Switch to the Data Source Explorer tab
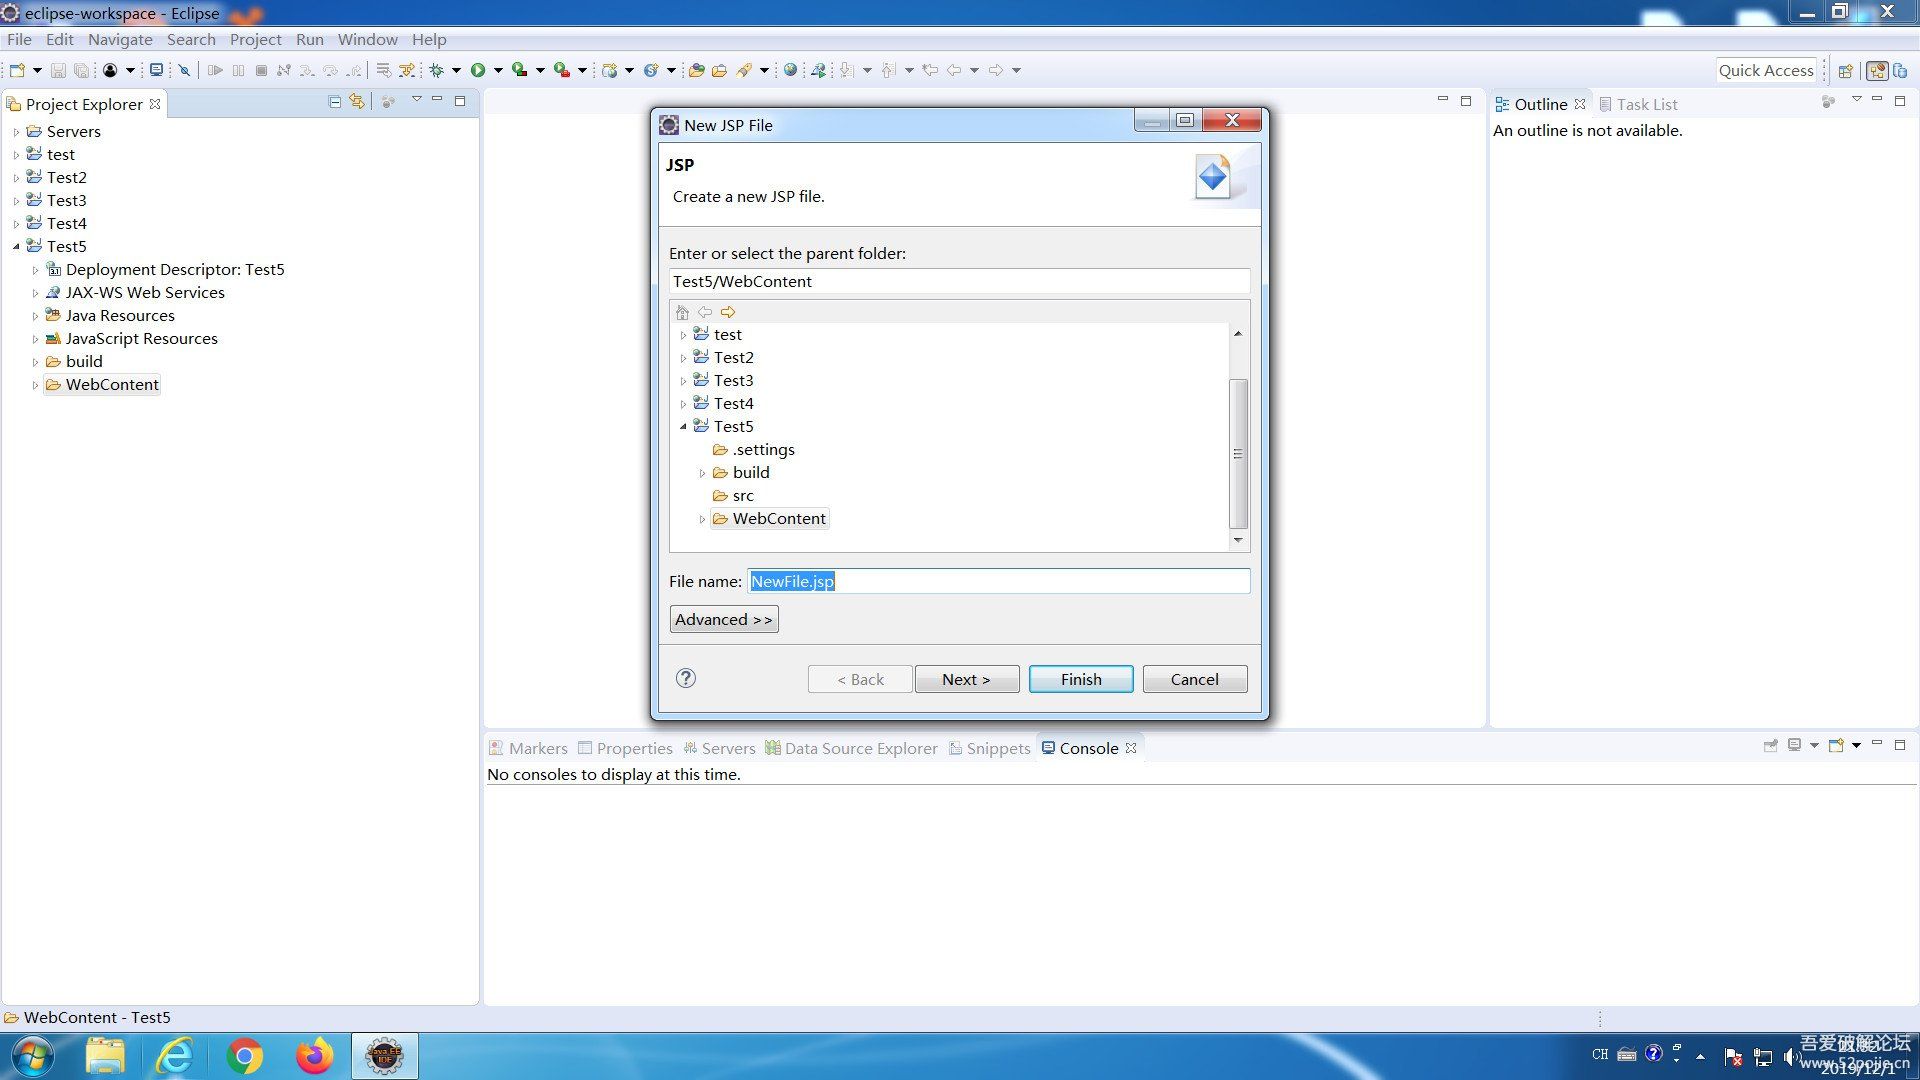 (x=852, y=748)
